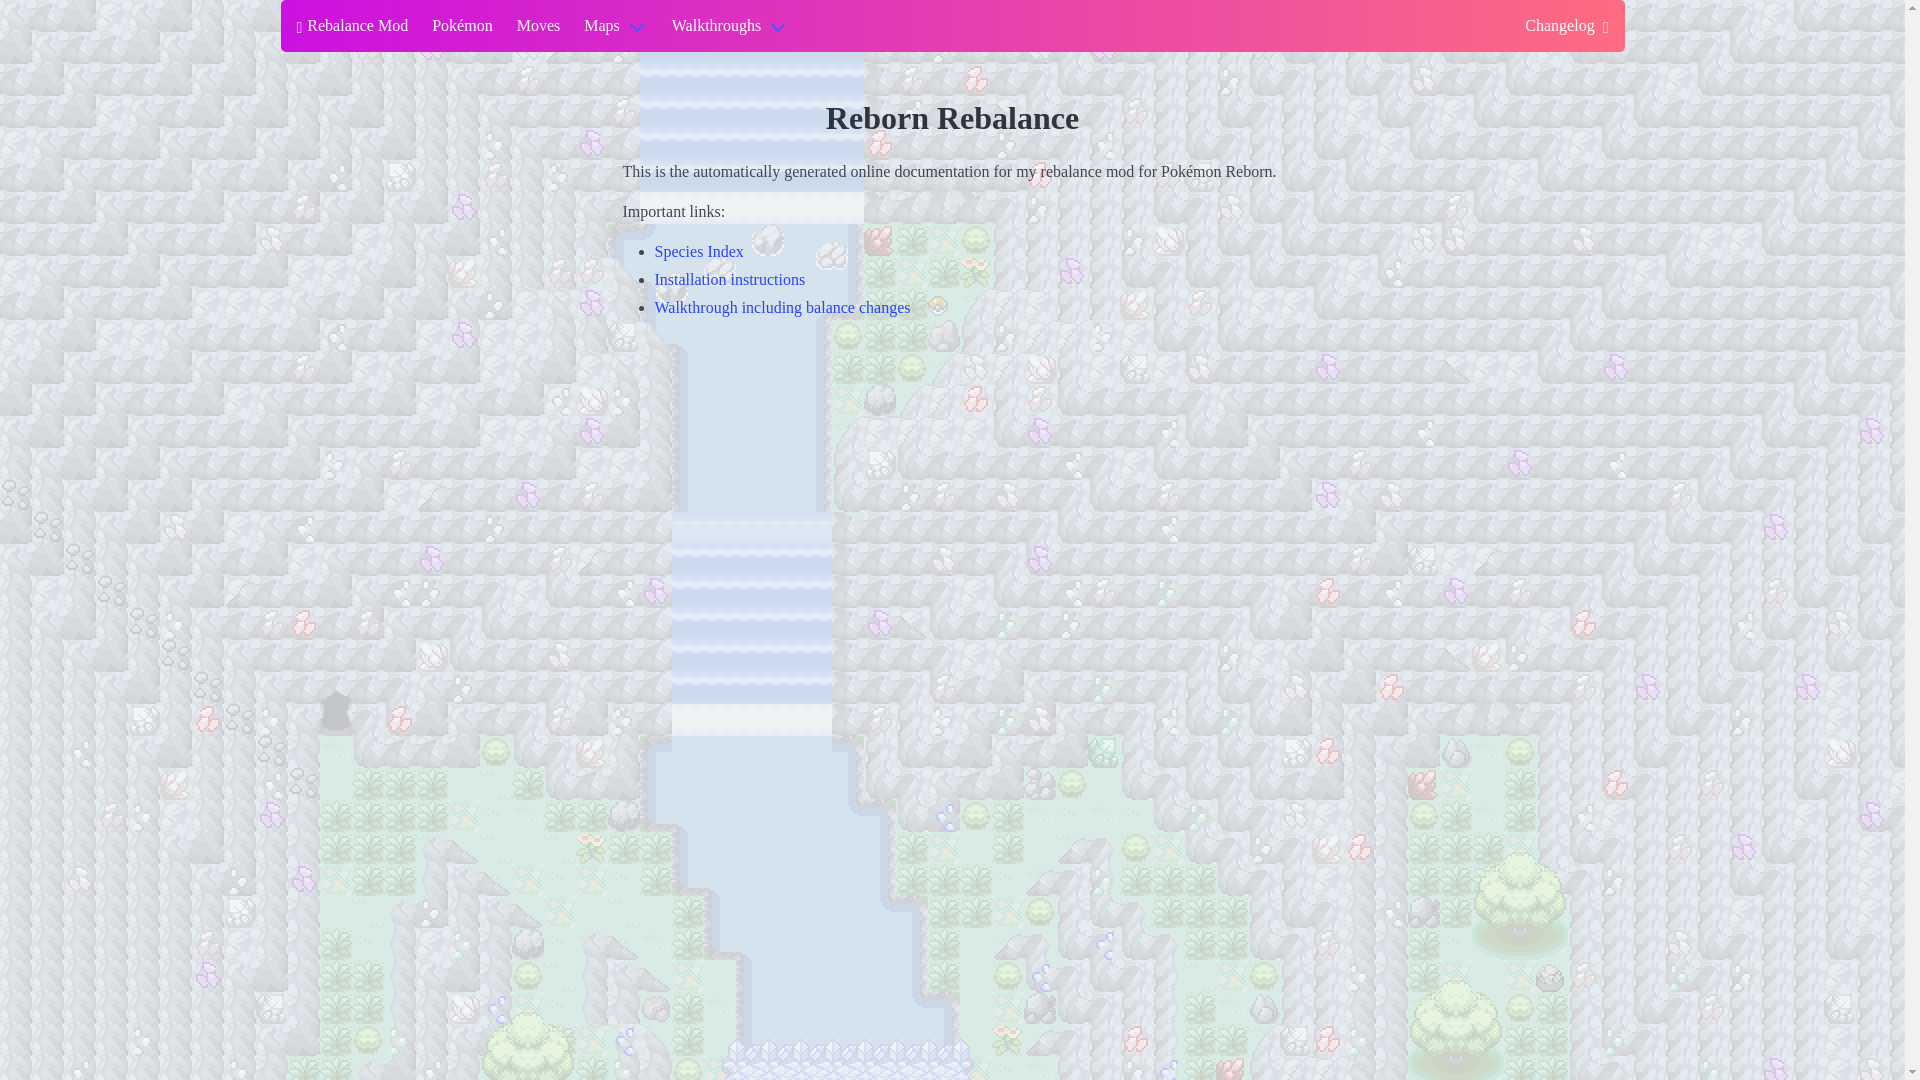The height and width of the screenshot is (1080, 1920).
Task: Expand the Maps dropdown menu
Action: [x=615, y=26]
